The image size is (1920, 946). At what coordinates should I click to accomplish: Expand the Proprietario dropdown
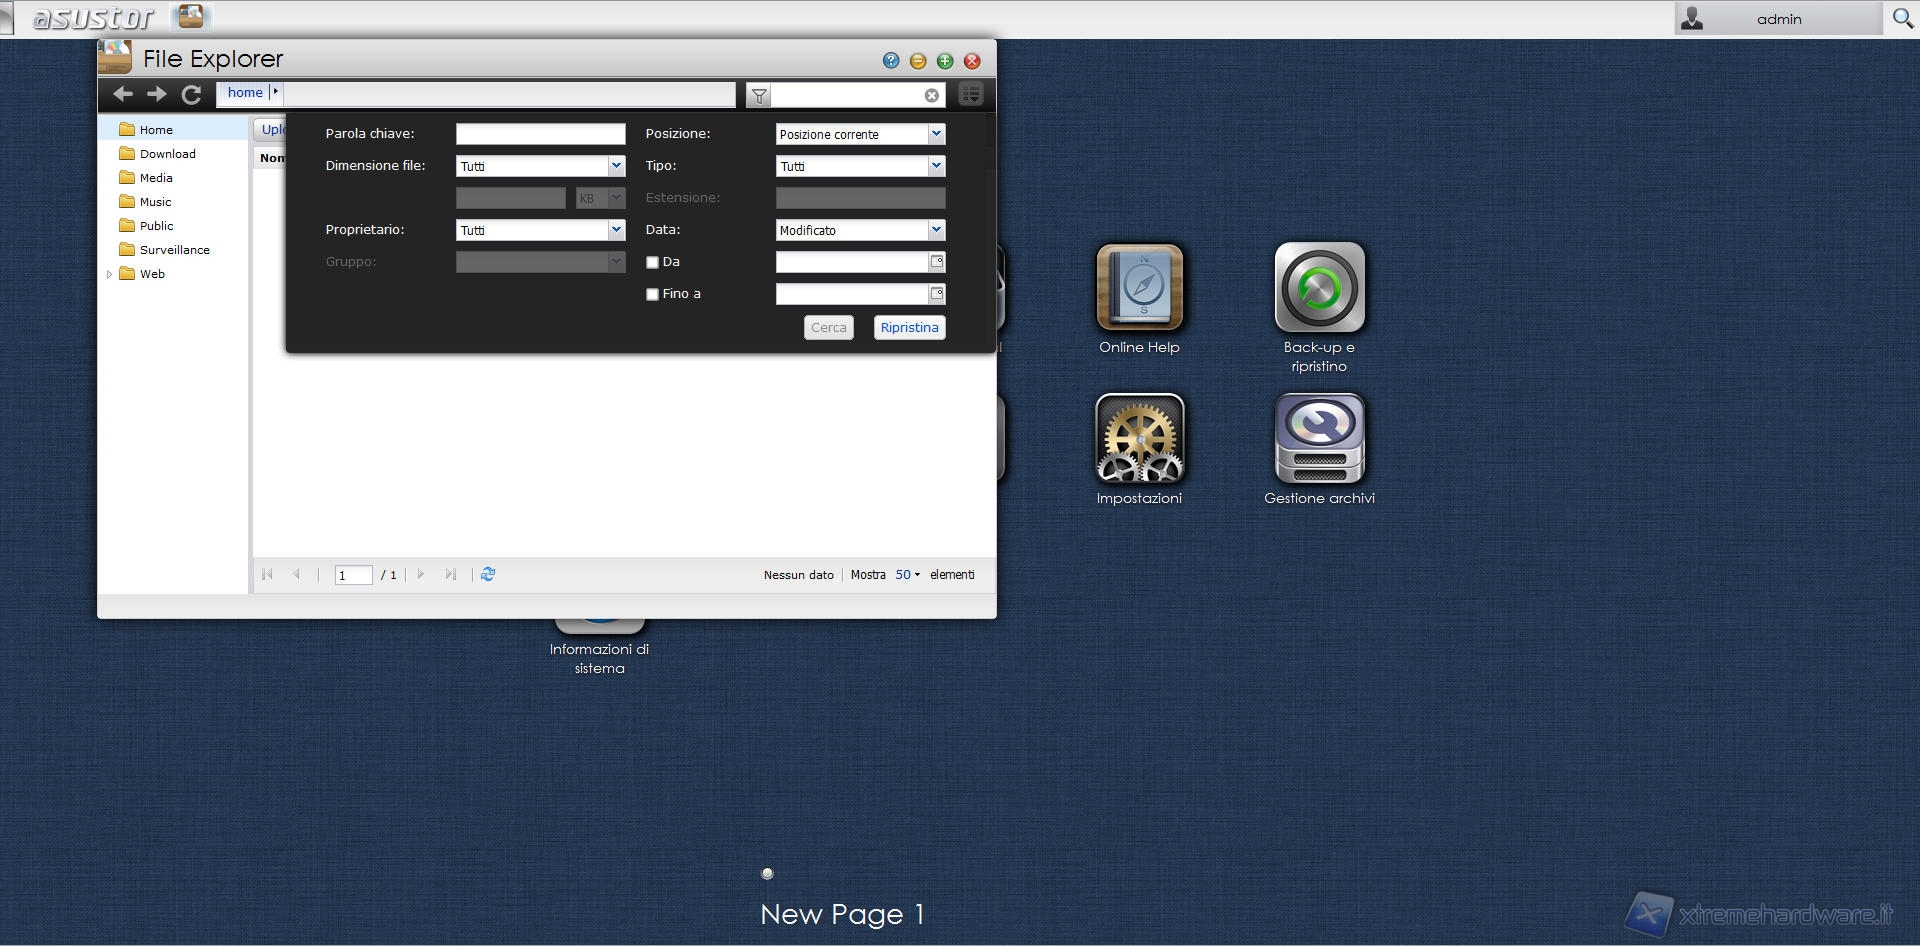(540, 230)
